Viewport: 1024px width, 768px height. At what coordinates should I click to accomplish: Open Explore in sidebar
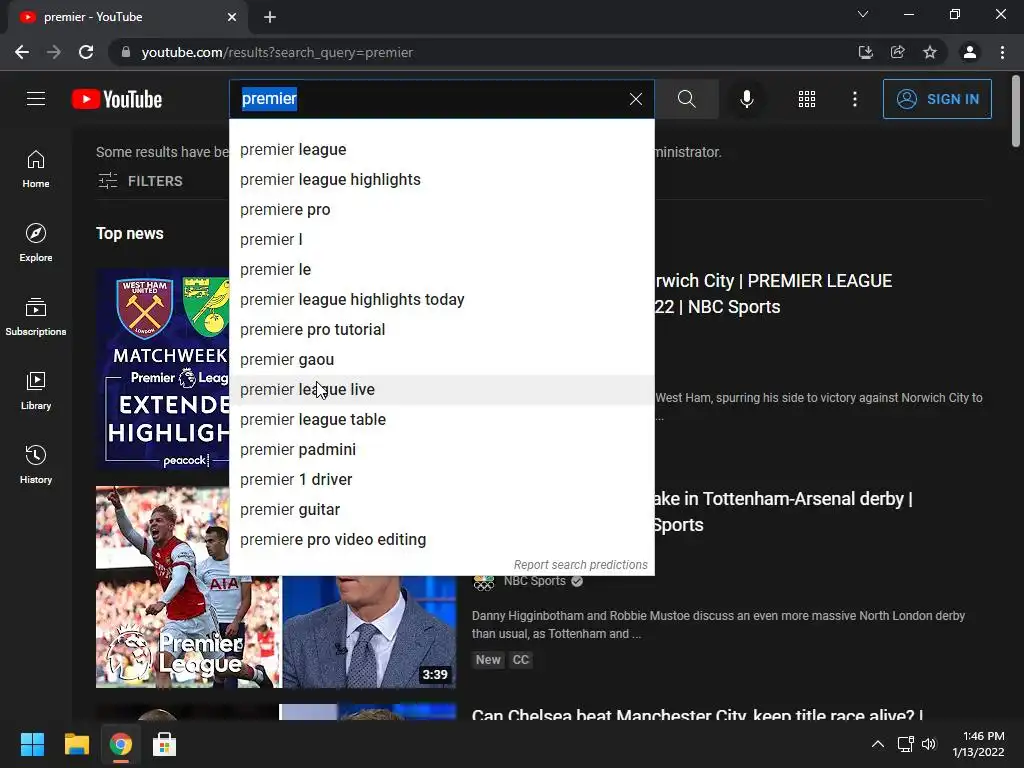coord(36,243)
